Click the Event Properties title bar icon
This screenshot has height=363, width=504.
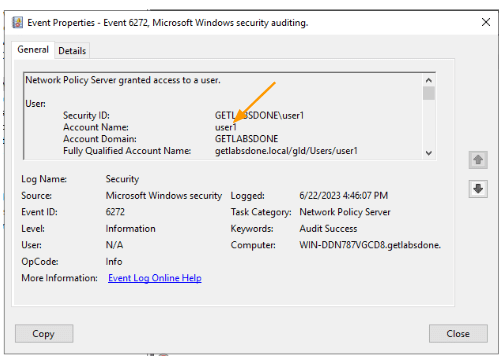pyautogui.click(x=17, y=23)
